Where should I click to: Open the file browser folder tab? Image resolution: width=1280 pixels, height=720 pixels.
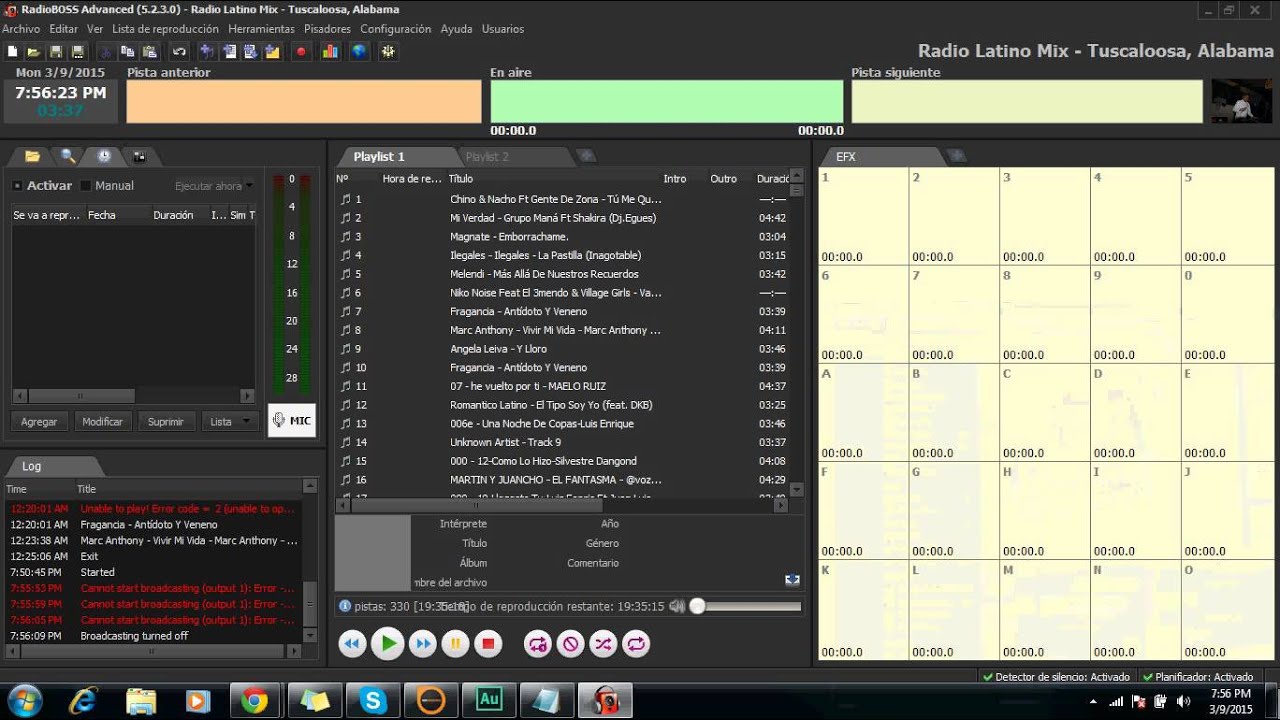click(x=32, y=156)
